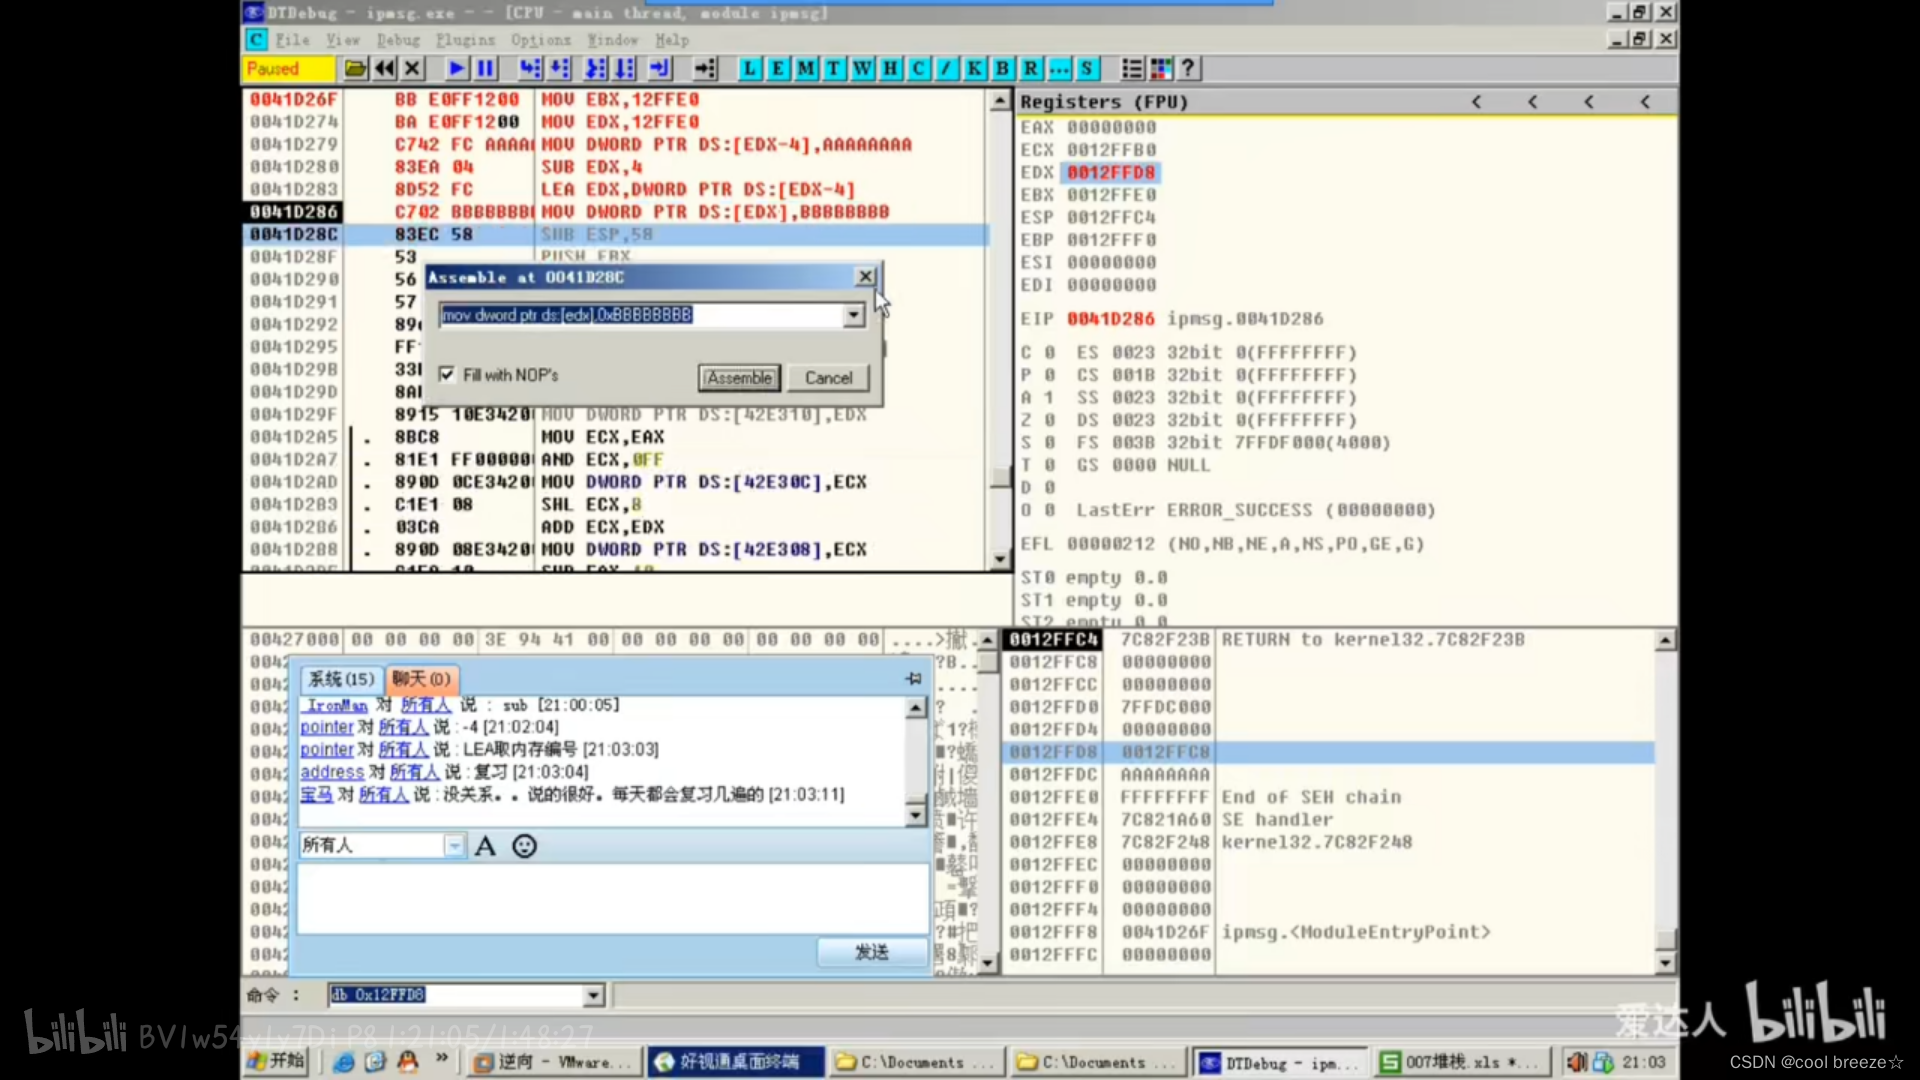Open the Help menu
1920x1080 pixels.
click(672, 40)
